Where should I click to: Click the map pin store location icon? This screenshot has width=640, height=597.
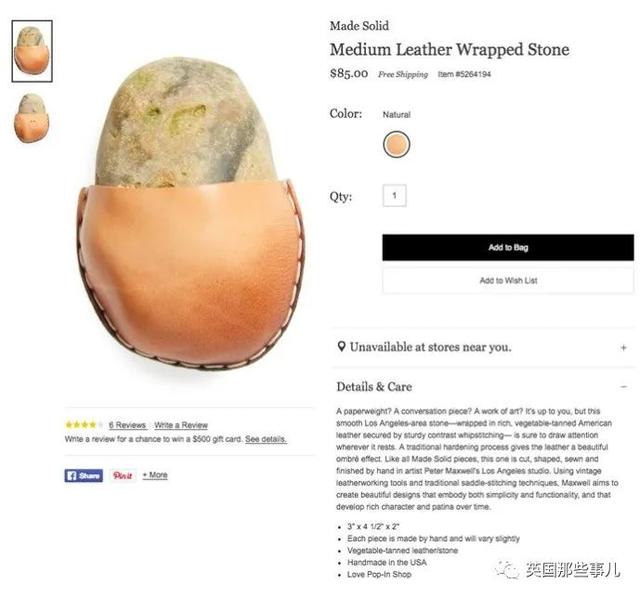point(342,347)
